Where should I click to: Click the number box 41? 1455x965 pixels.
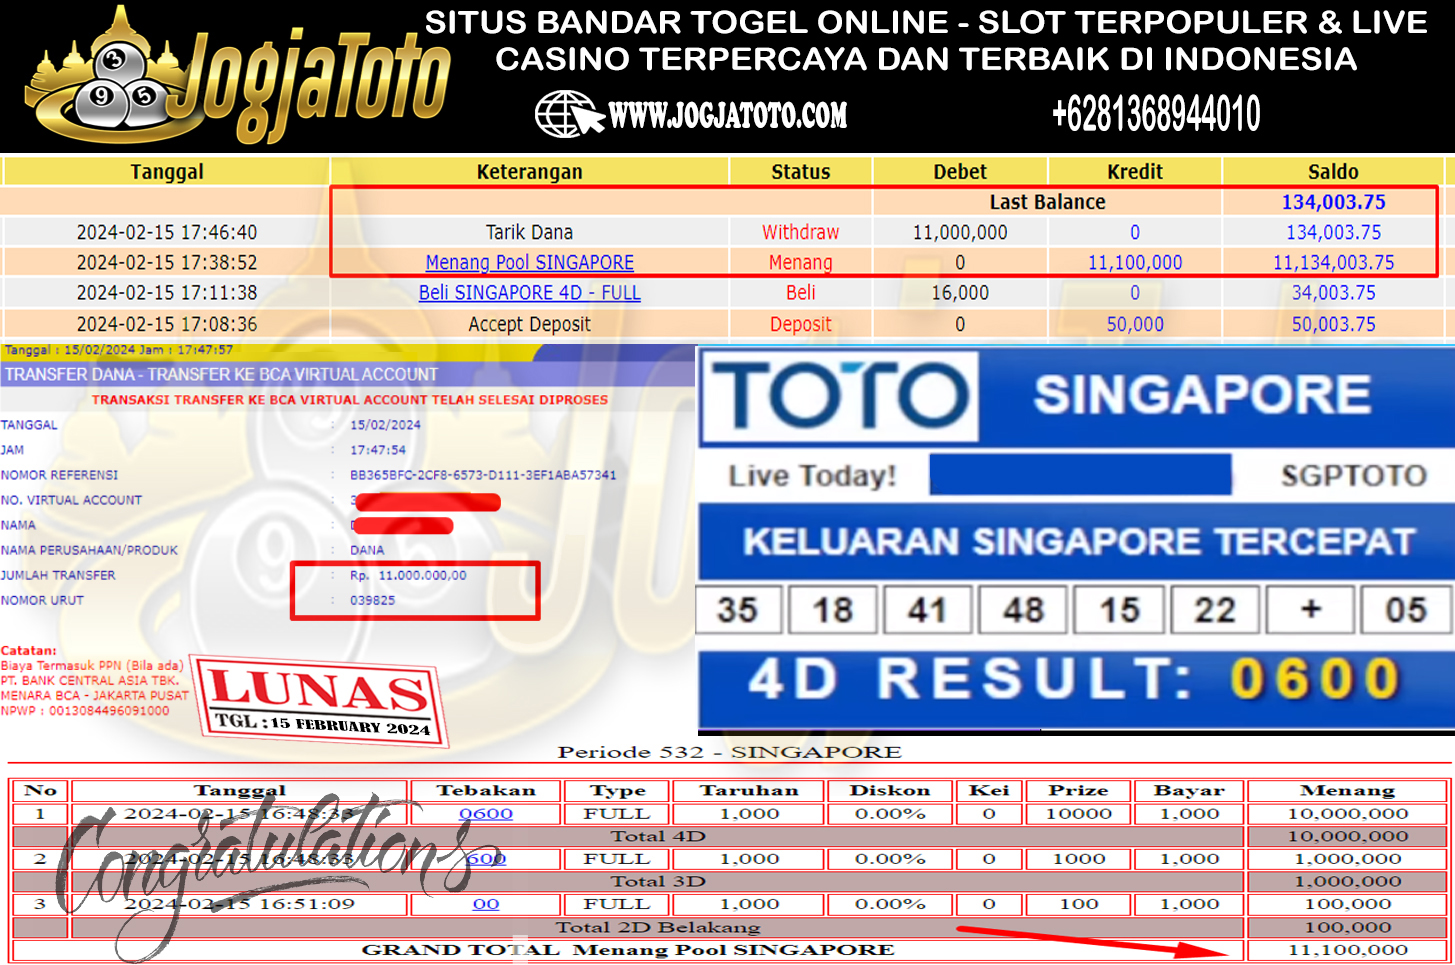click(928, 610)
